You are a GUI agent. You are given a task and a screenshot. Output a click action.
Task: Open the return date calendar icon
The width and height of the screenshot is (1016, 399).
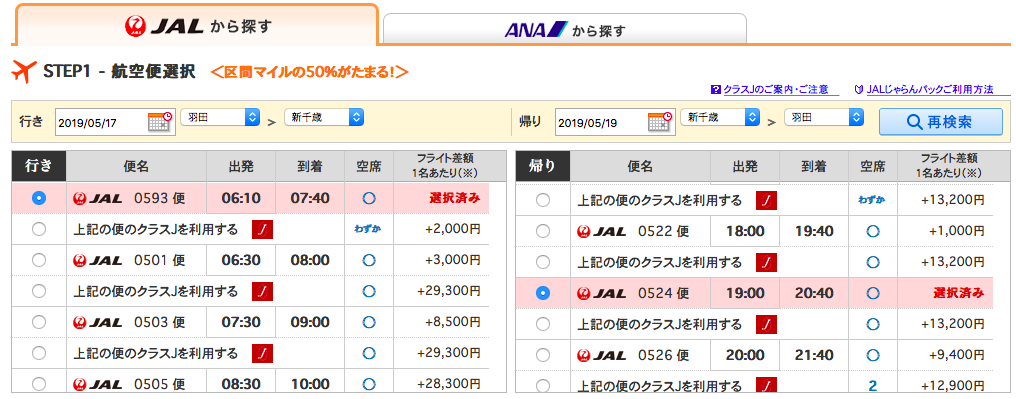coord(660,122)
